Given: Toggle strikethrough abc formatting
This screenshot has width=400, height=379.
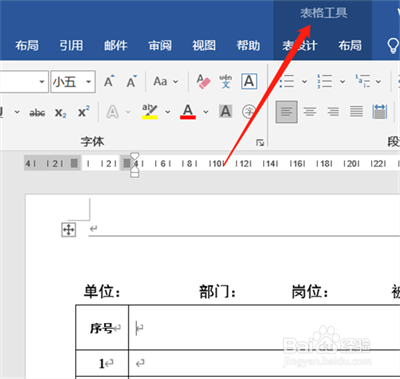Looking at the screenshot, I should point(37,113).
